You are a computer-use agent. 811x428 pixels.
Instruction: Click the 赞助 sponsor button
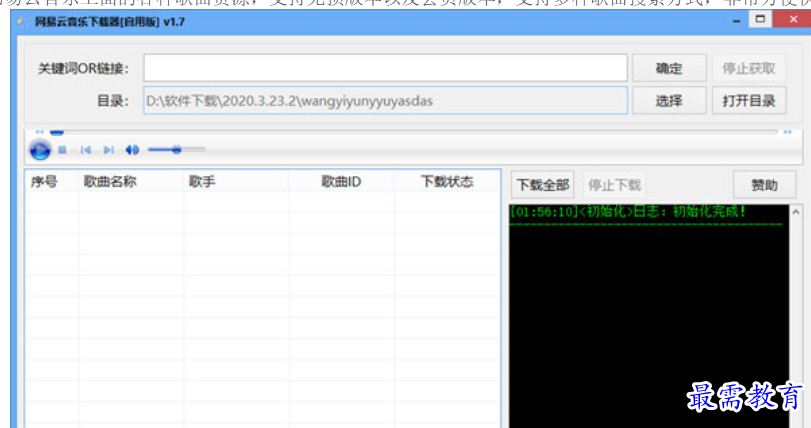tap(764, 185)
